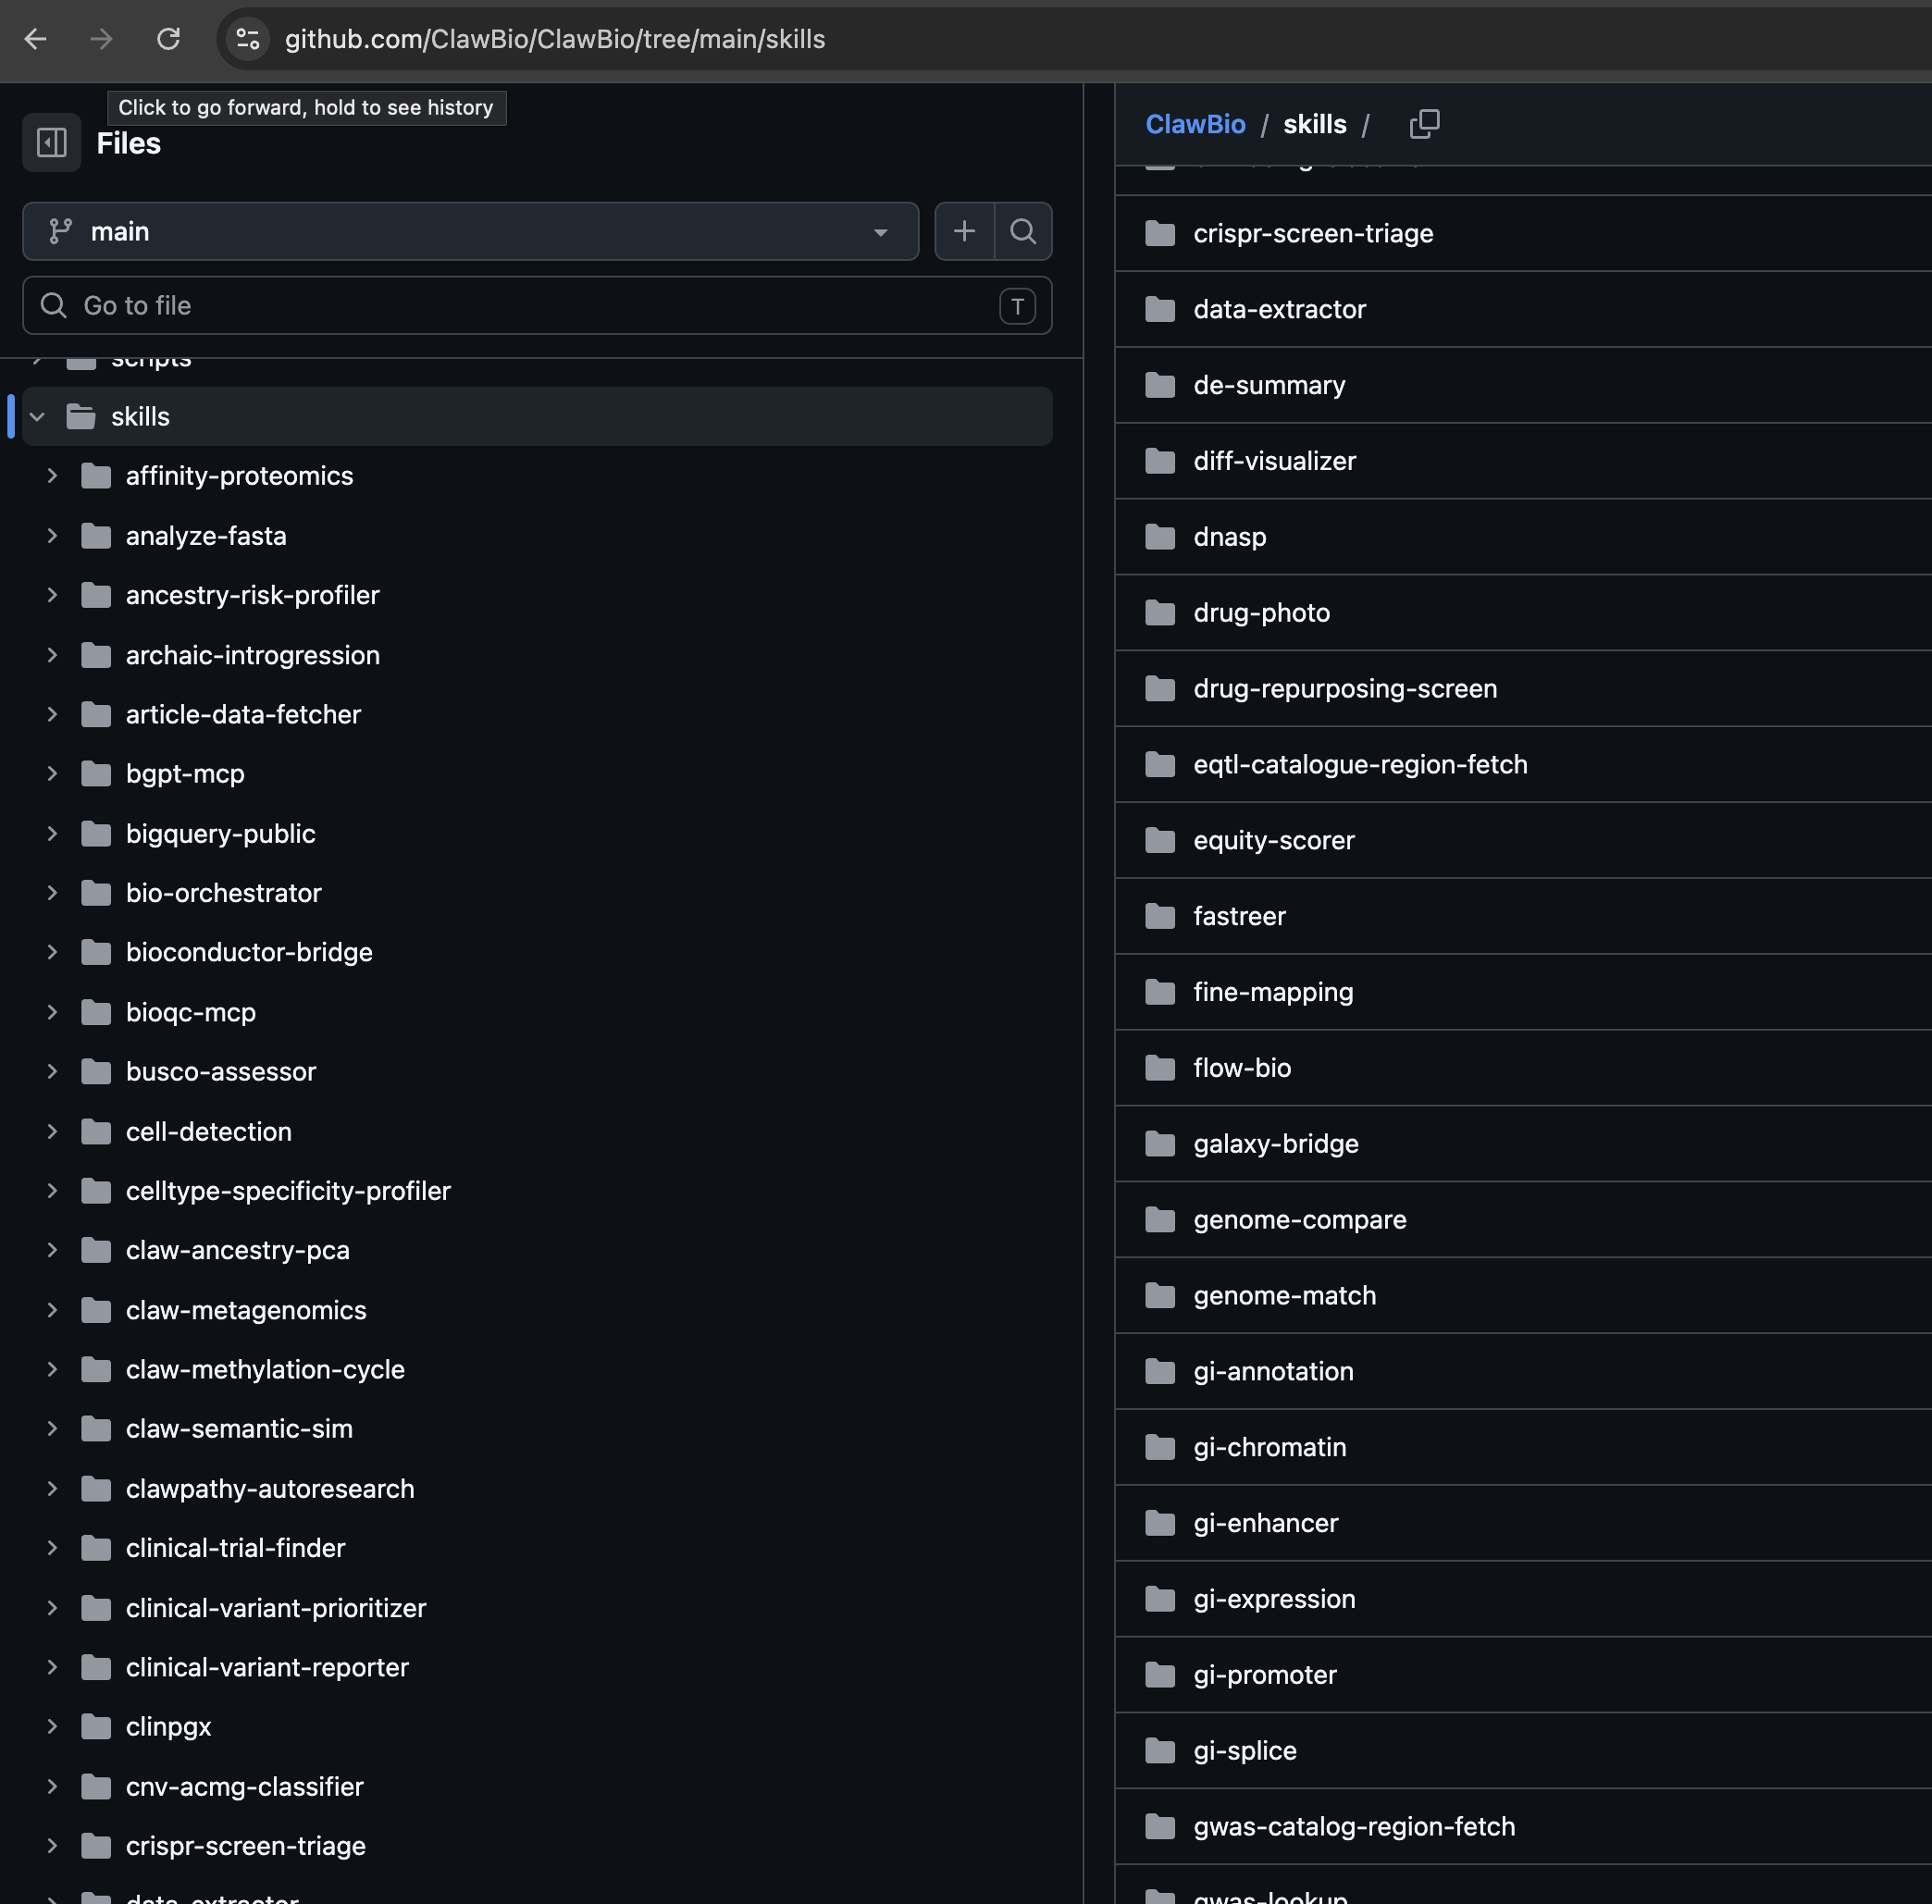The width and height of the screenshot is (1932, 1904).
Task: Click the claw-ancestry-pca folder icon in tree
Action: point(96,1250)
